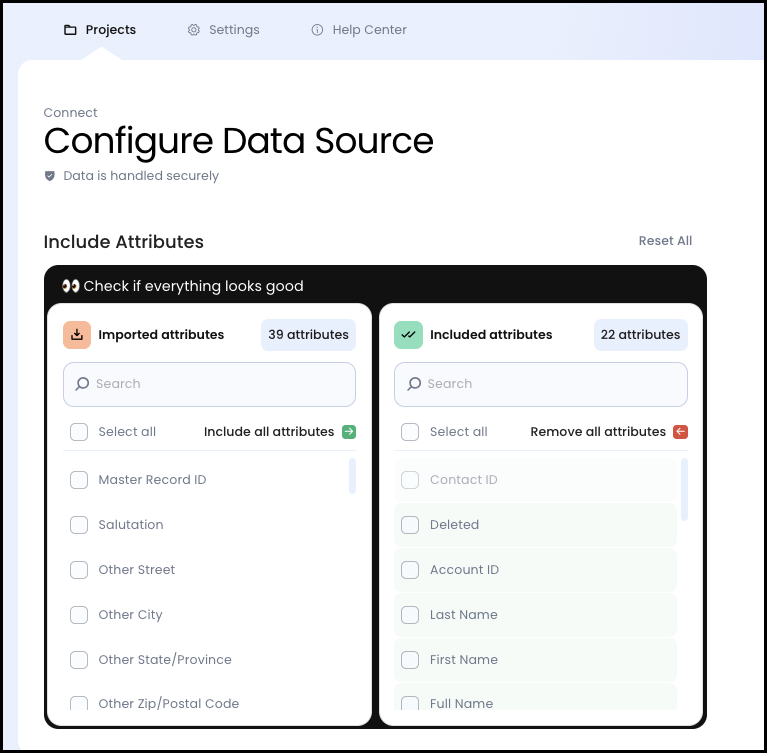Click the magnifier icon in Included attributes search

click(413, 384)
